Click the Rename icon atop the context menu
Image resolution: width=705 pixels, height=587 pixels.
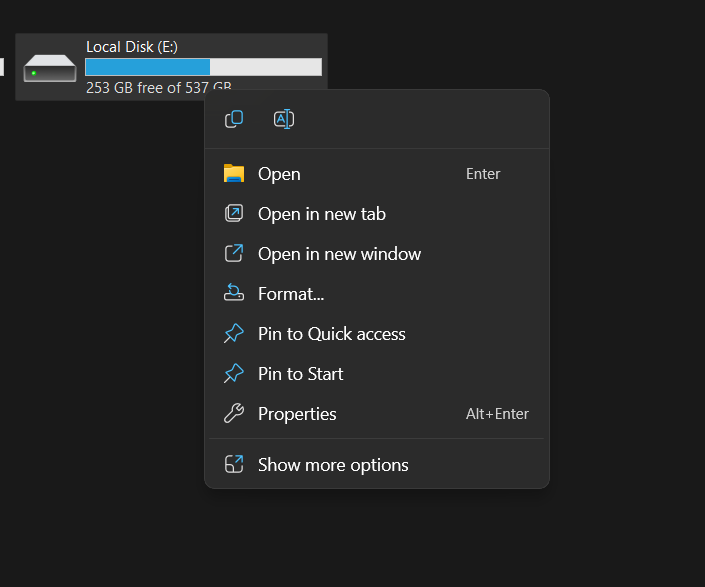click(283, 119)
